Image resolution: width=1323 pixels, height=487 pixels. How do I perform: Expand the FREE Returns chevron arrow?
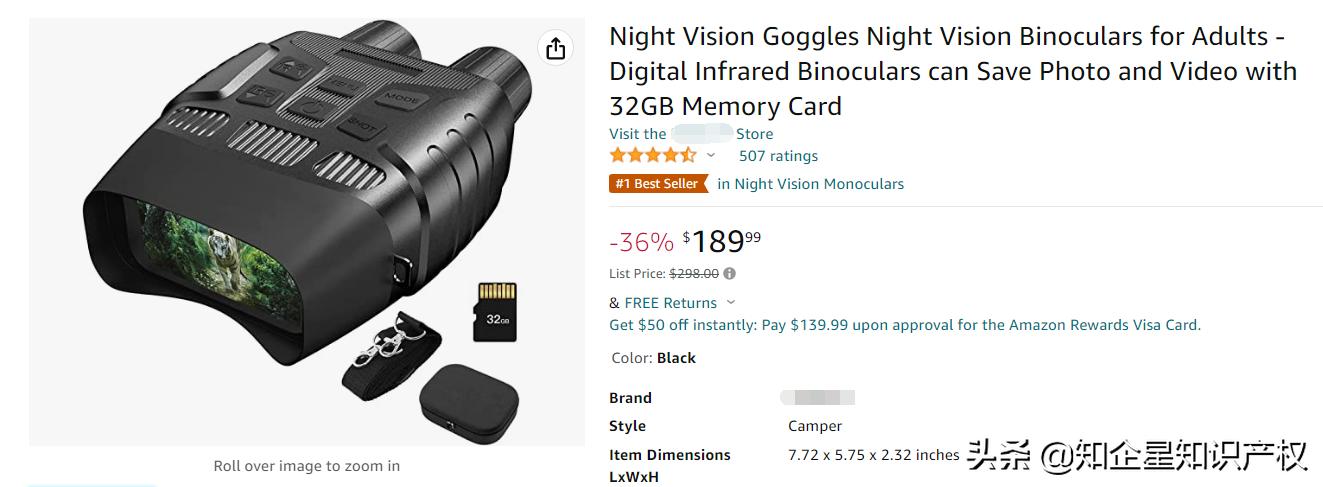731,302
